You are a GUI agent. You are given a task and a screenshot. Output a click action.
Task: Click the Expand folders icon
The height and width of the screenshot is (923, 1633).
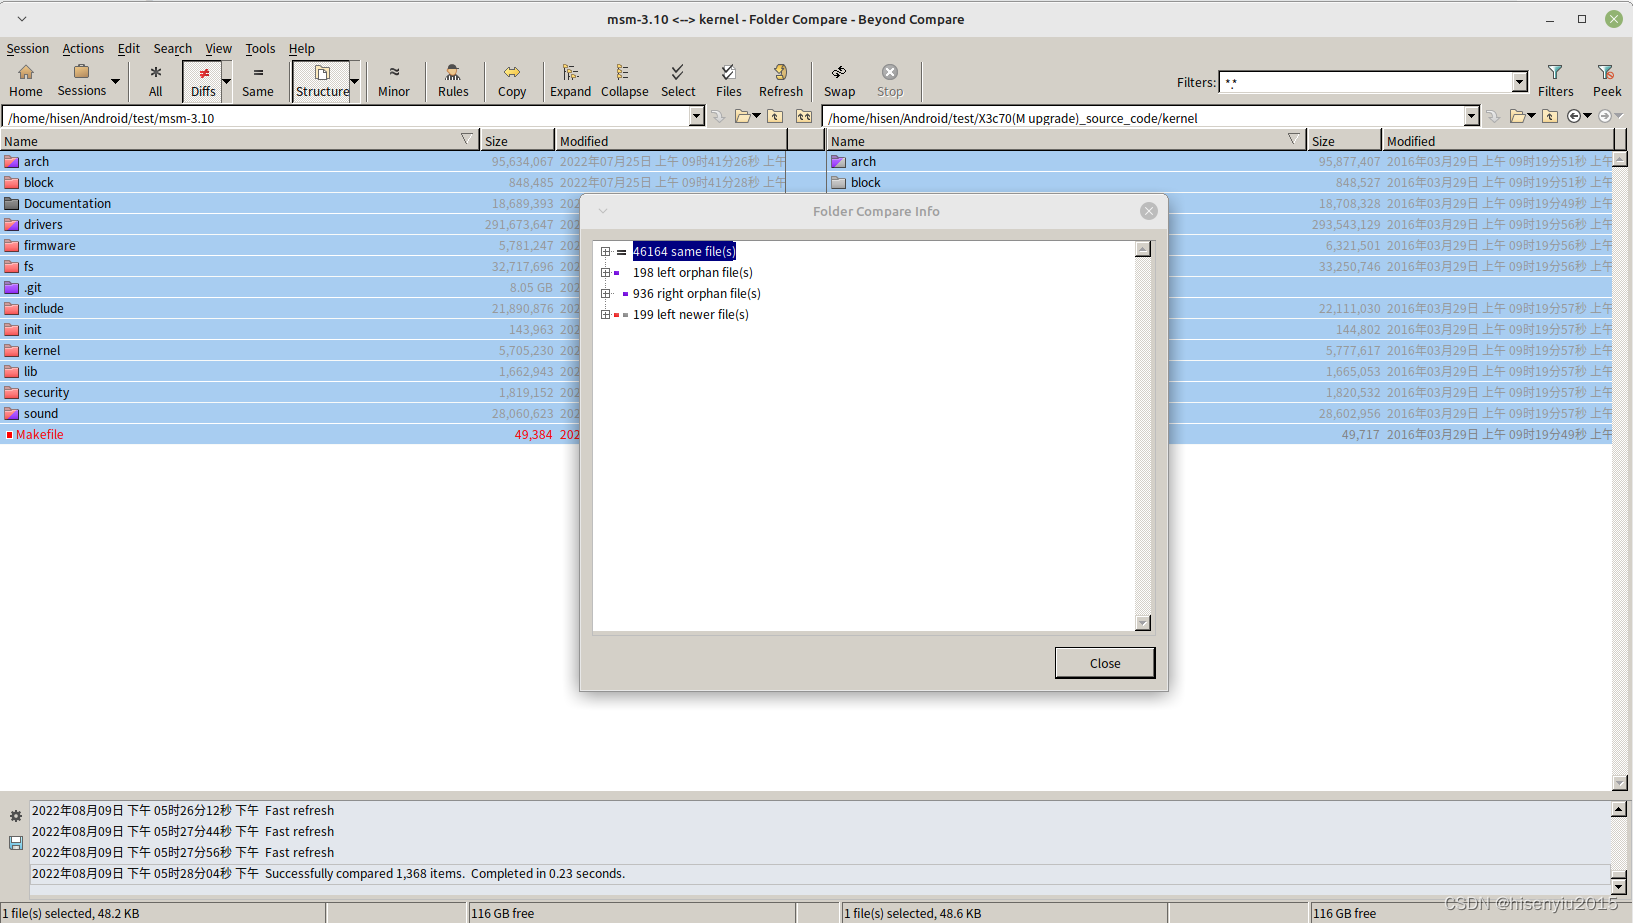pyautogui.click(x=570, y=80)
